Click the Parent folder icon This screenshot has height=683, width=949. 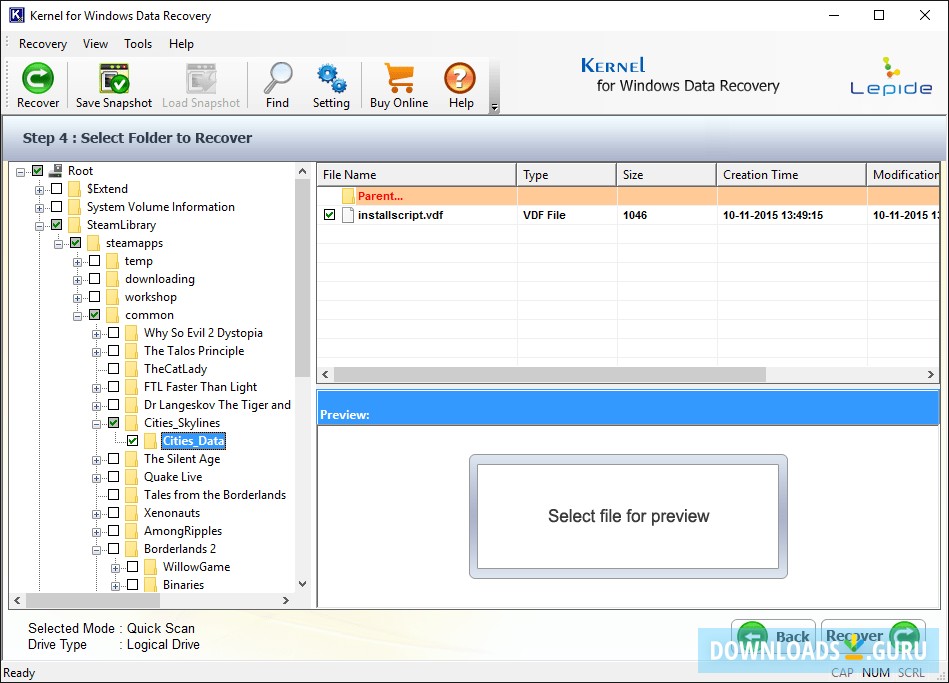click(348, 196)
